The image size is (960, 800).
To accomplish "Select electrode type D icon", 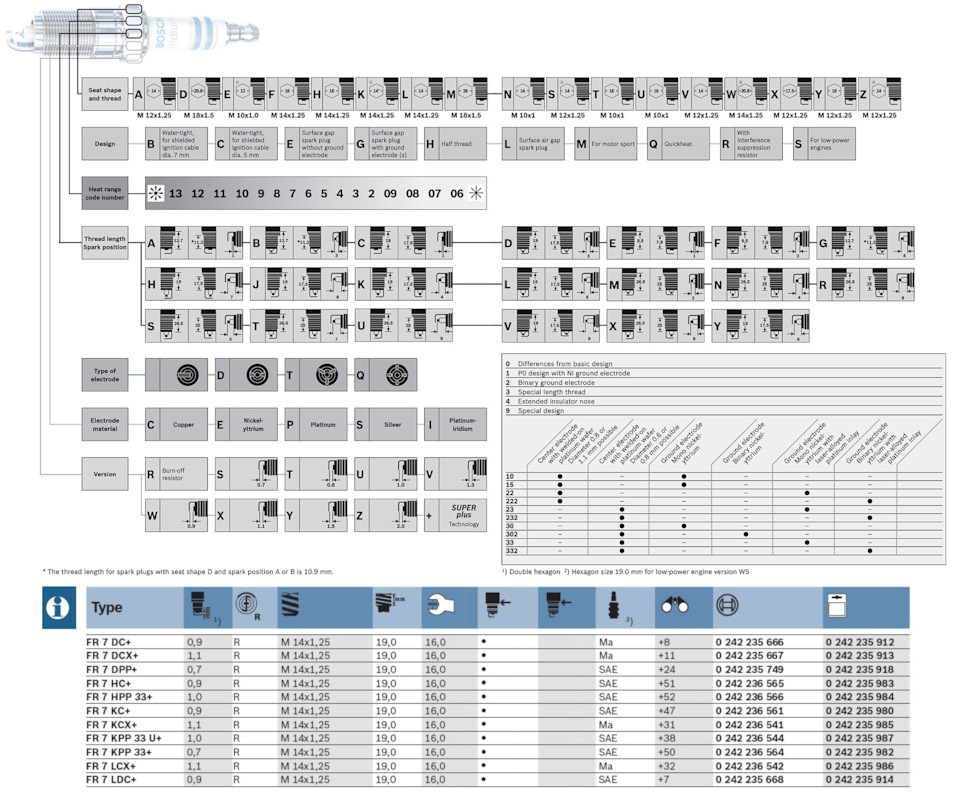I will pyautogui.click(x=257, y=375).
